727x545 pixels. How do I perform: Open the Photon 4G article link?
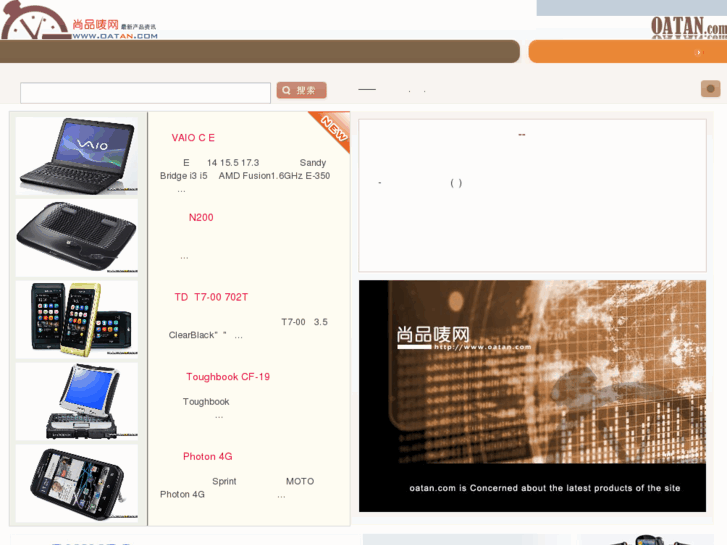[x=207, y=456]
